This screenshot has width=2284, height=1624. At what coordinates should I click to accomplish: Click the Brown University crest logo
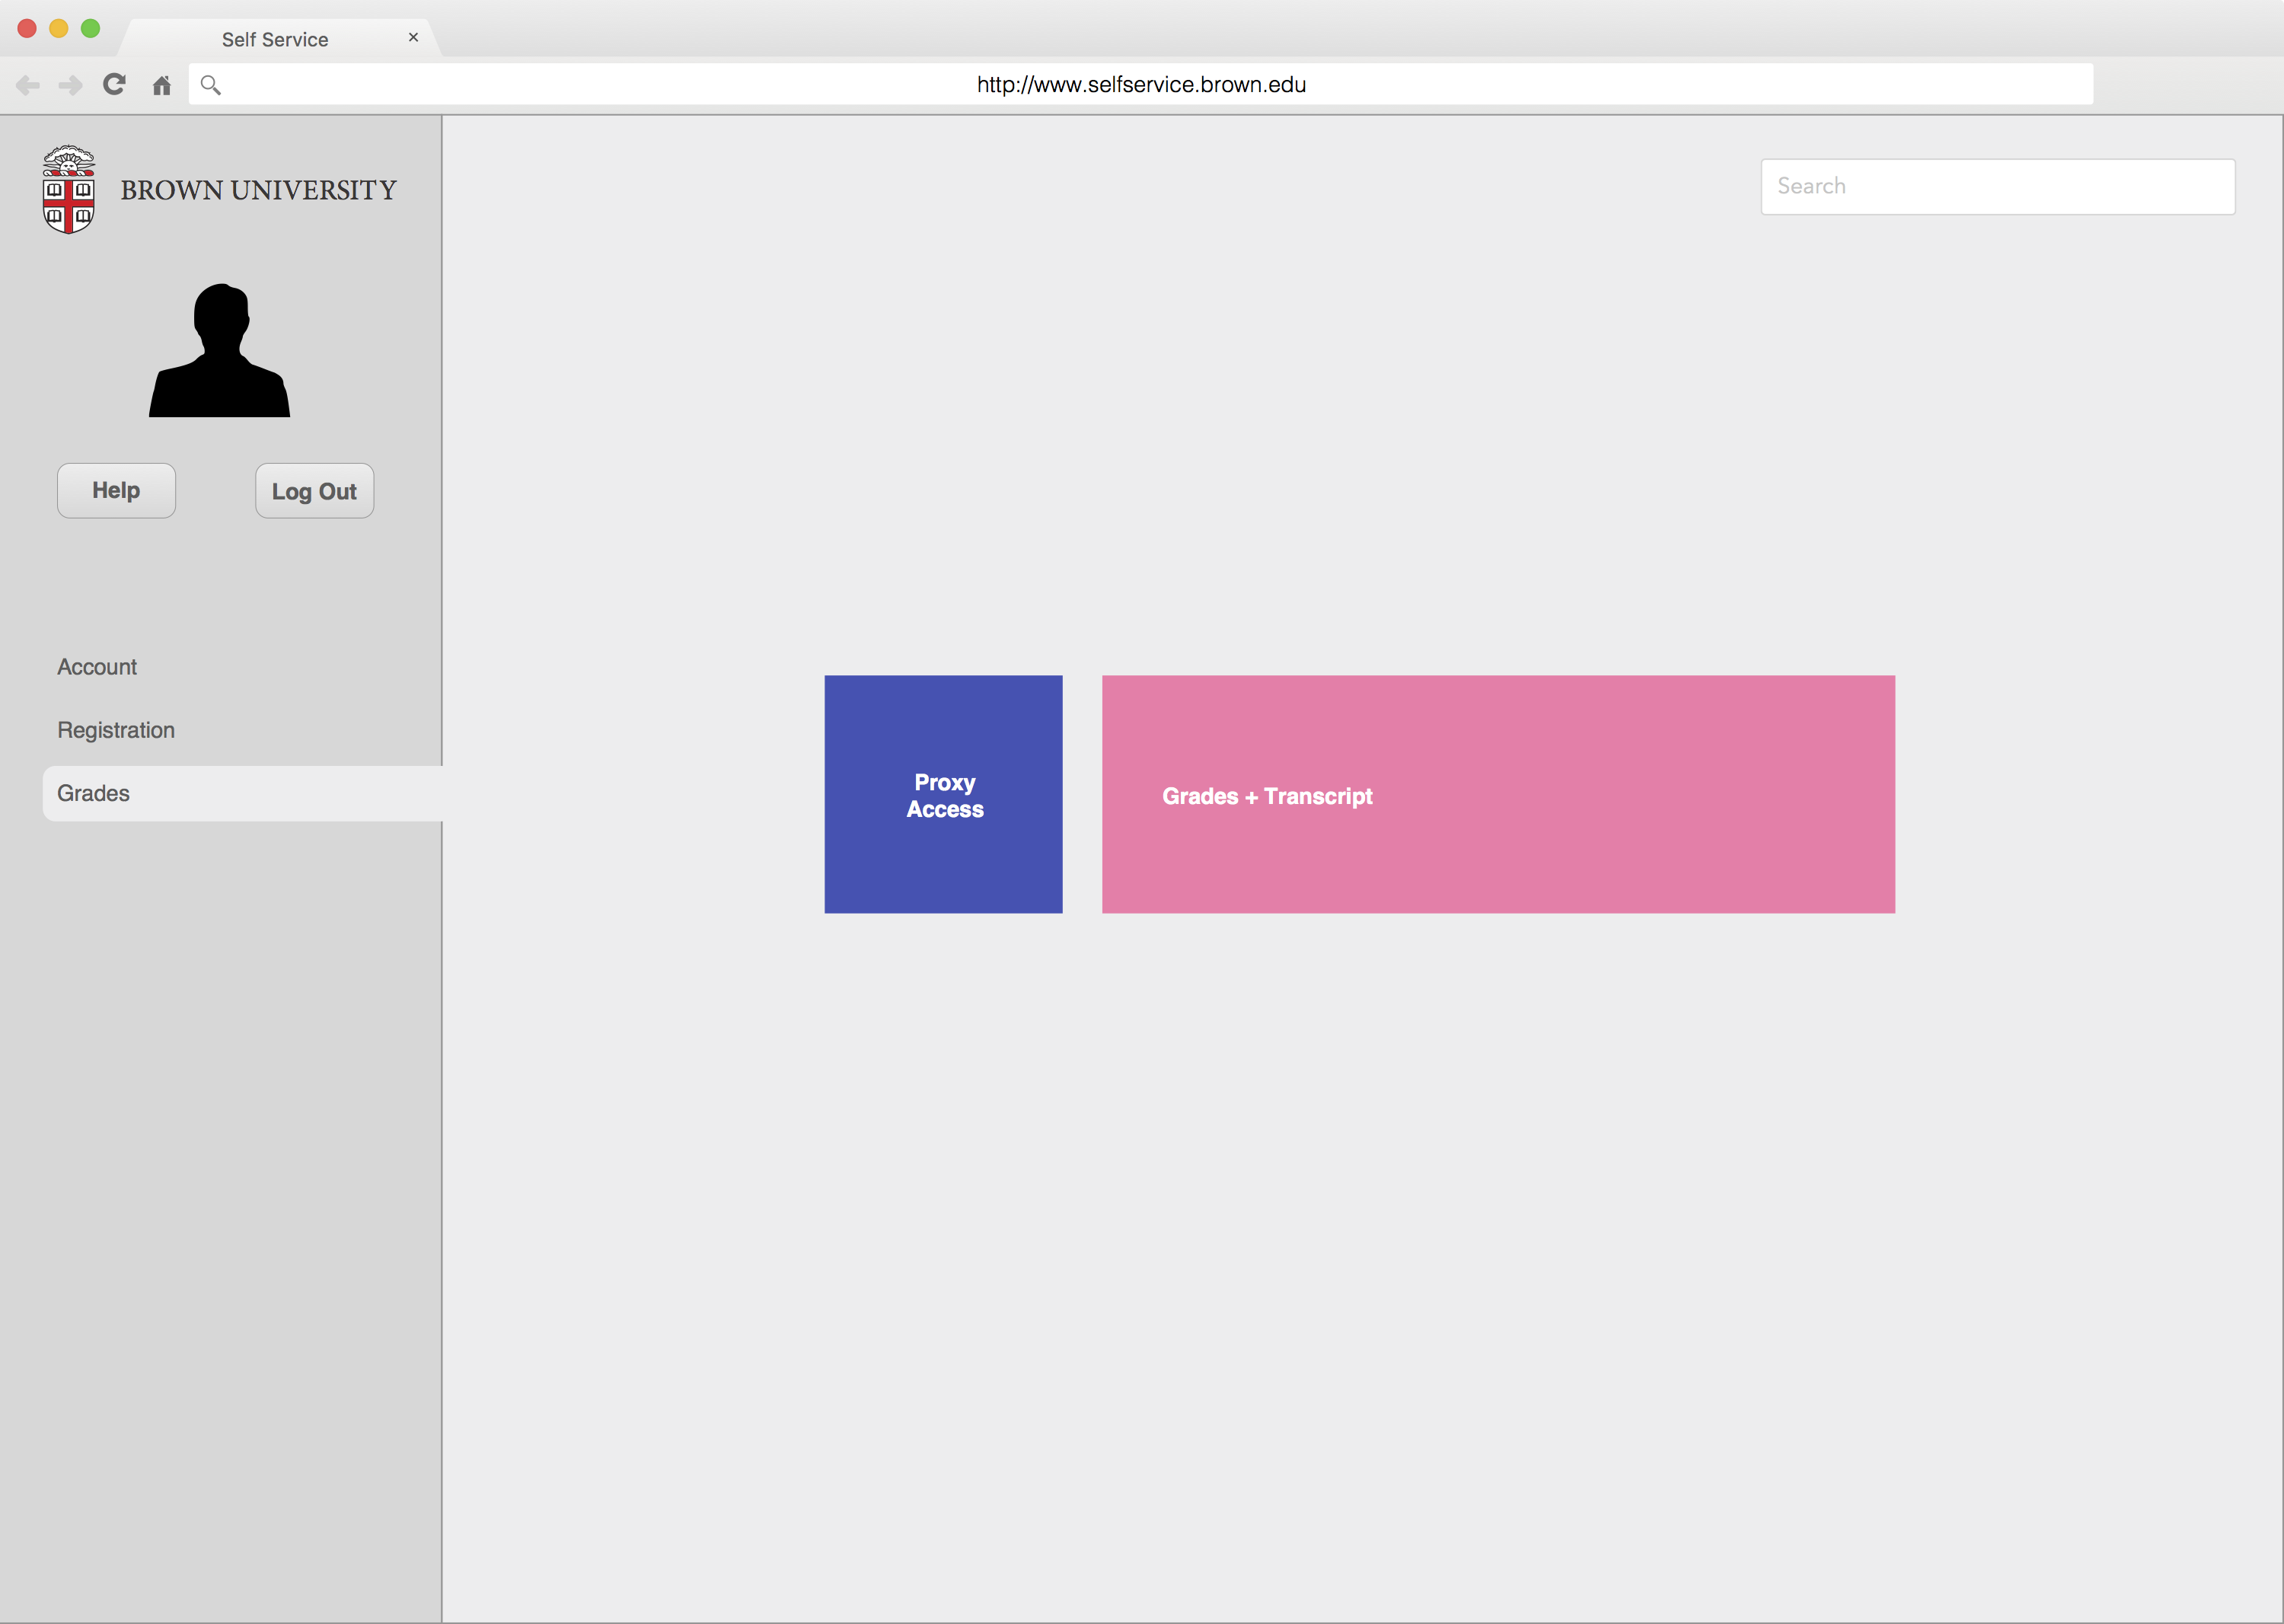click(69, 190)
